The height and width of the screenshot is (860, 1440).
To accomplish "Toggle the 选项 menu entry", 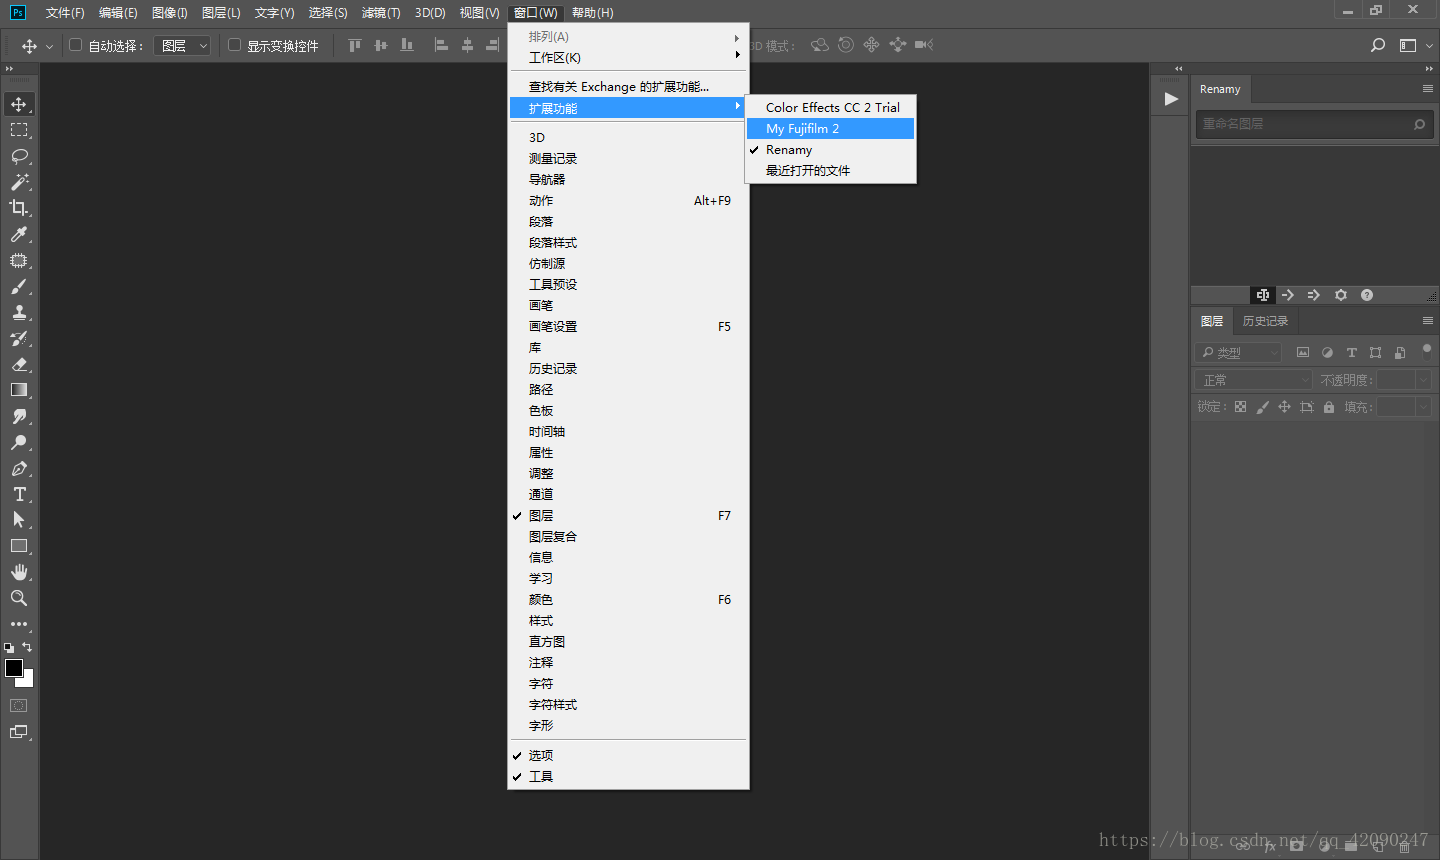I will 628,756.
